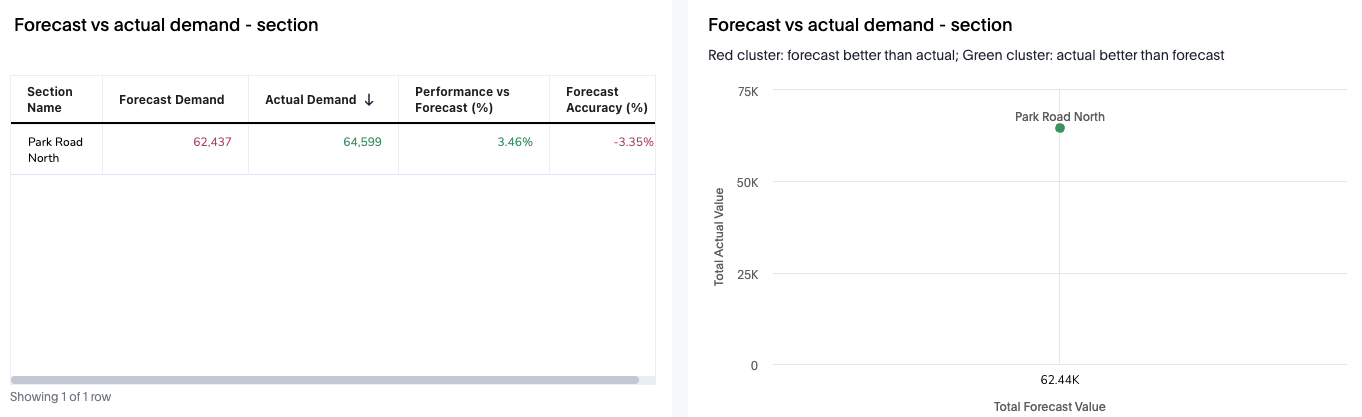Click the table's horizontal scrollbar
1362x417 pixels.
(x=325, y=380)
